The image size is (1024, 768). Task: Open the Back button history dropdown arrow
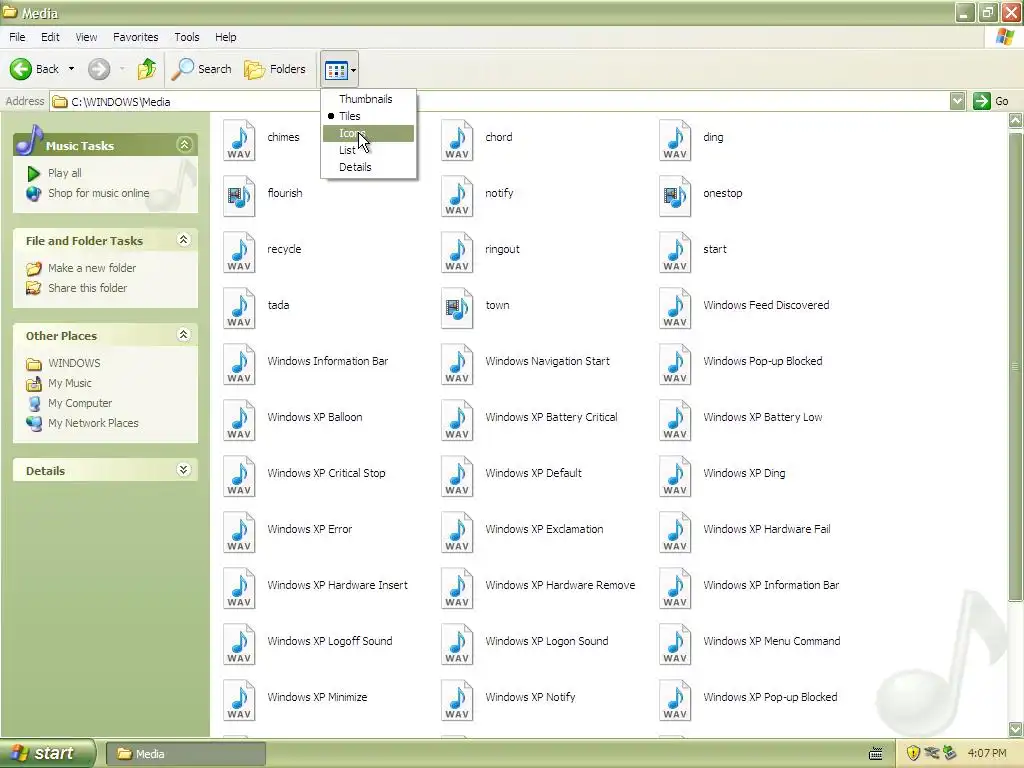click(71, 69)
